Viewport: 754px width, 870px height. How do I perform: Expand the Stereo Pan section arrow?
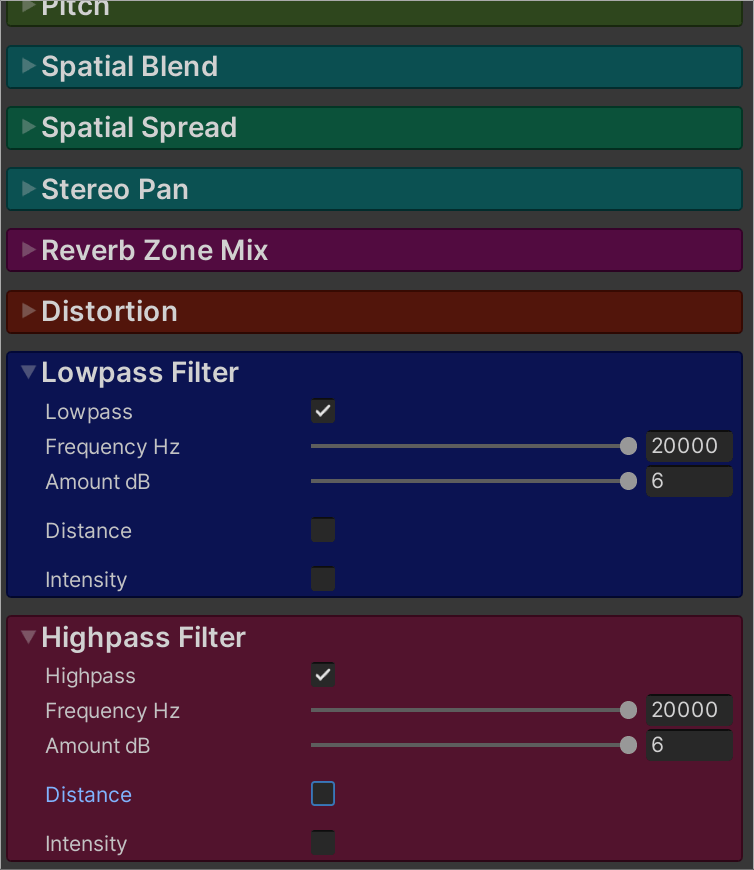[x=28, y=189]
